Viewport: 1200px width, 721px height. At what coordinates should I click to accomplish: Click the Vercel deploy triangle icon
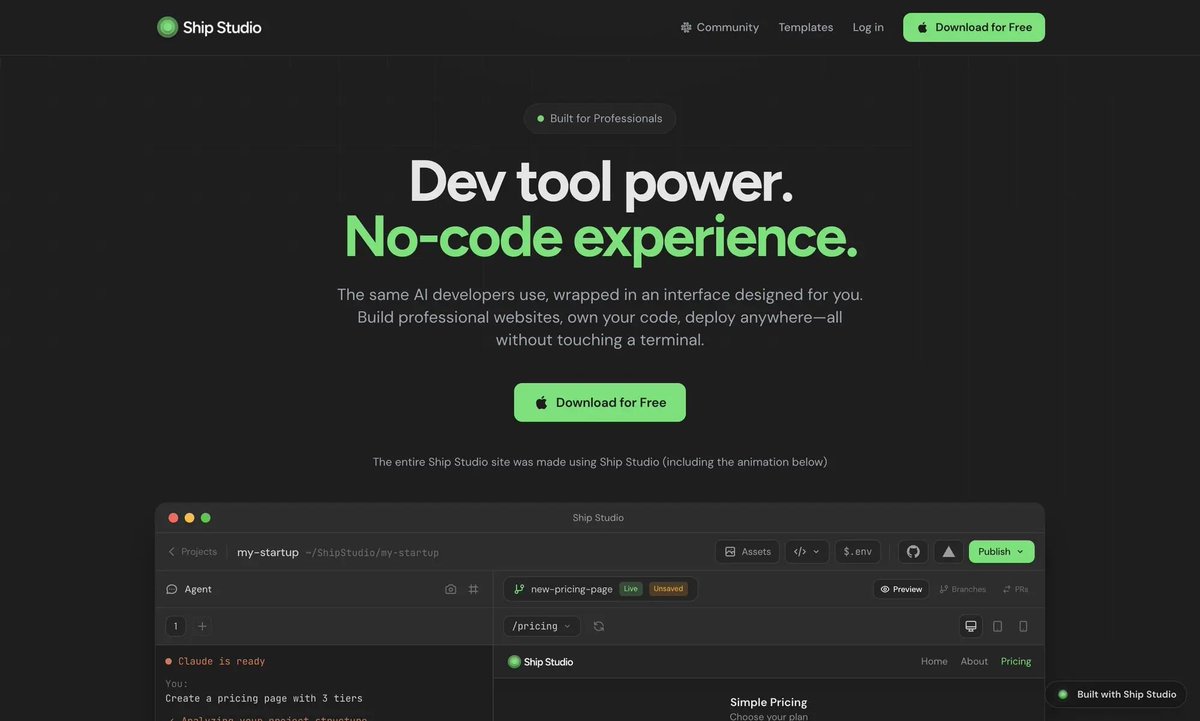pyautogui.click(x=948, y=551)
